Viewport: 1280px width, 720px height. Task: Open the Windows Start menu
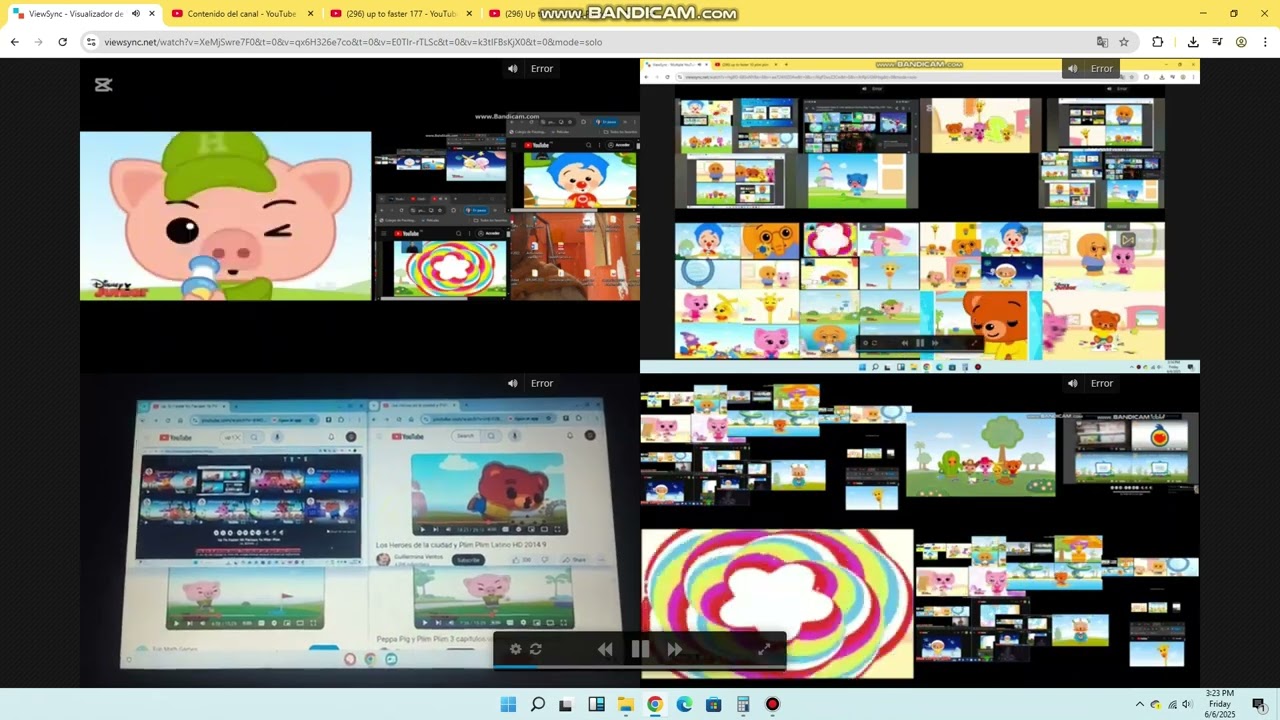coord(508,704)
